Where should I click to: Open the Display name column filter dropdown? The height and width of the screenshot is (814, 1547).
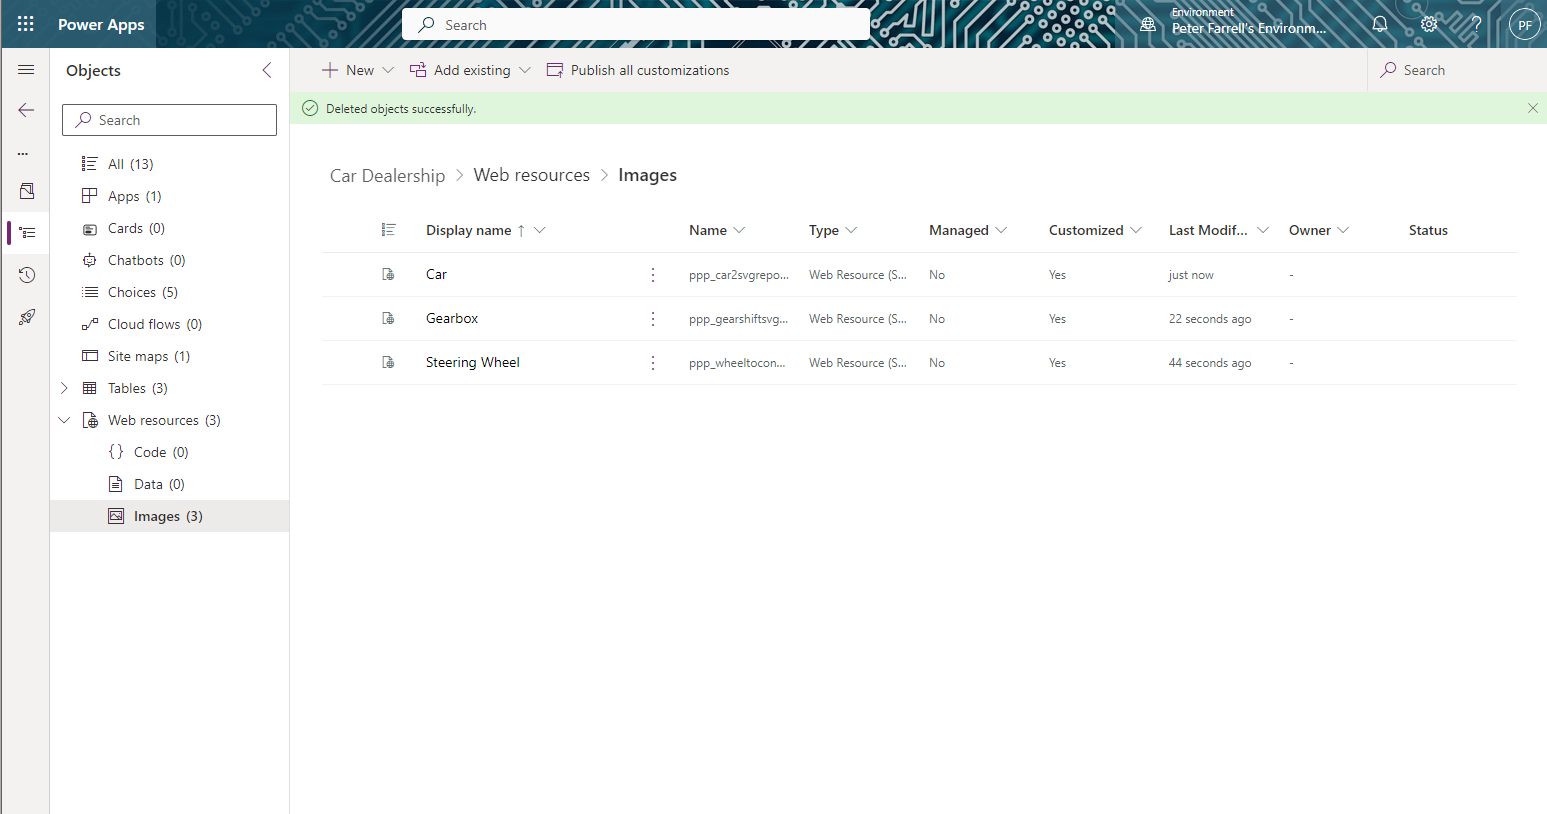[x=540, y=230]
